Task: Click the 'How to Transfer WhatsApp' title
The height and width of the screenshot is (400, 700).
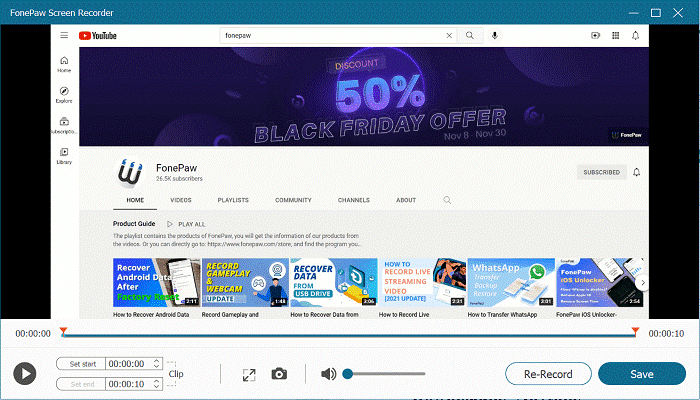Action: coord(502,315)
